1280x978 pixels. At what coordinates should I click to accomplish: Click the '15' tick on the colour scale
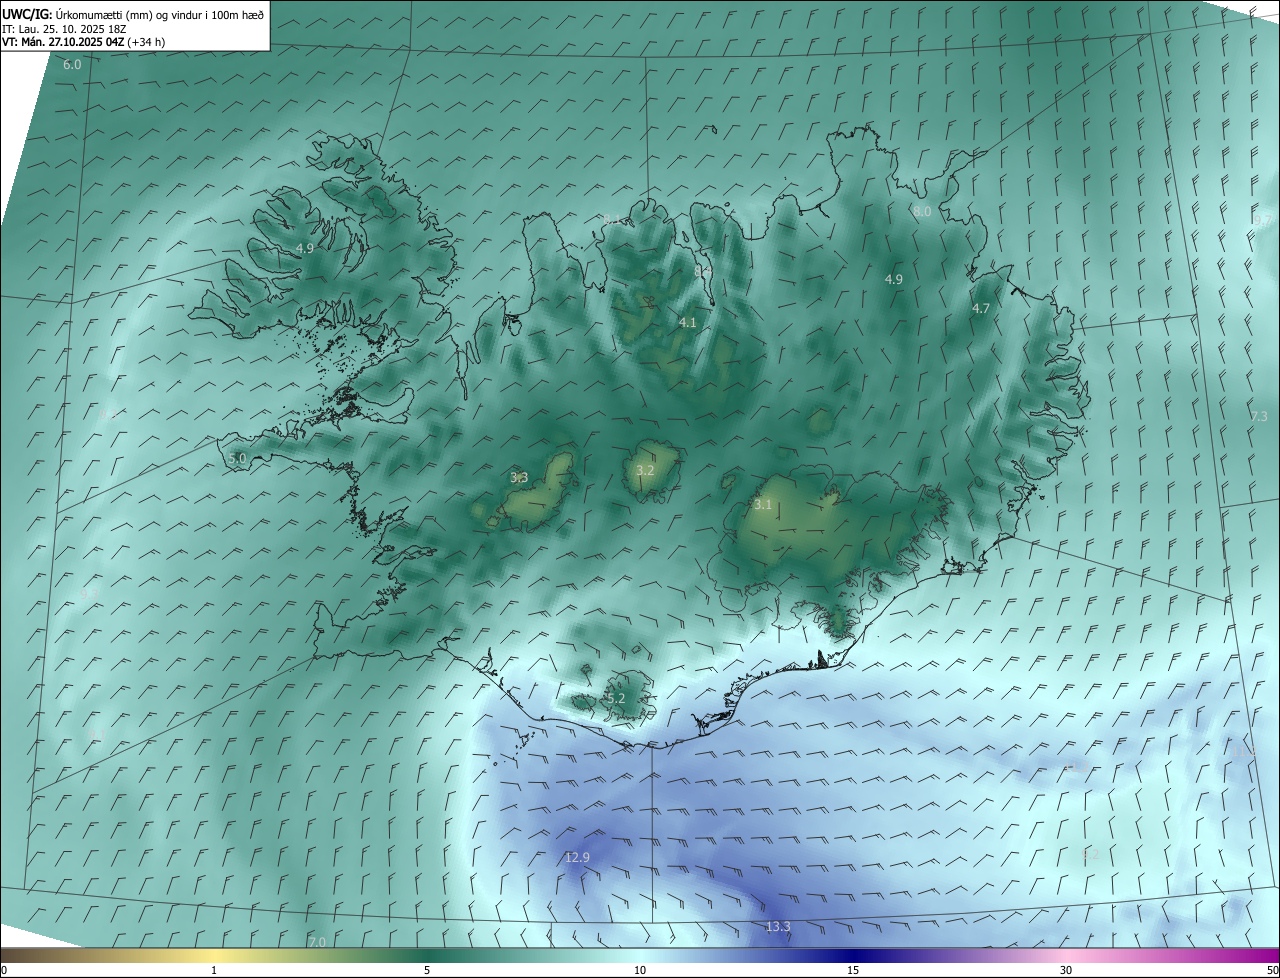click(853, 970)
